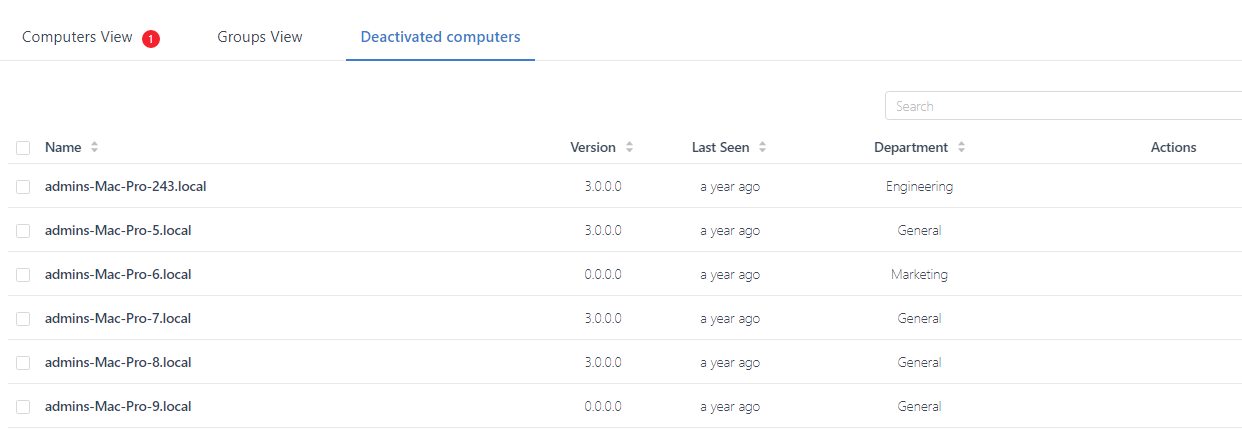Sort by Name column sort icon
1242x437 pixels.
(94, 147)
